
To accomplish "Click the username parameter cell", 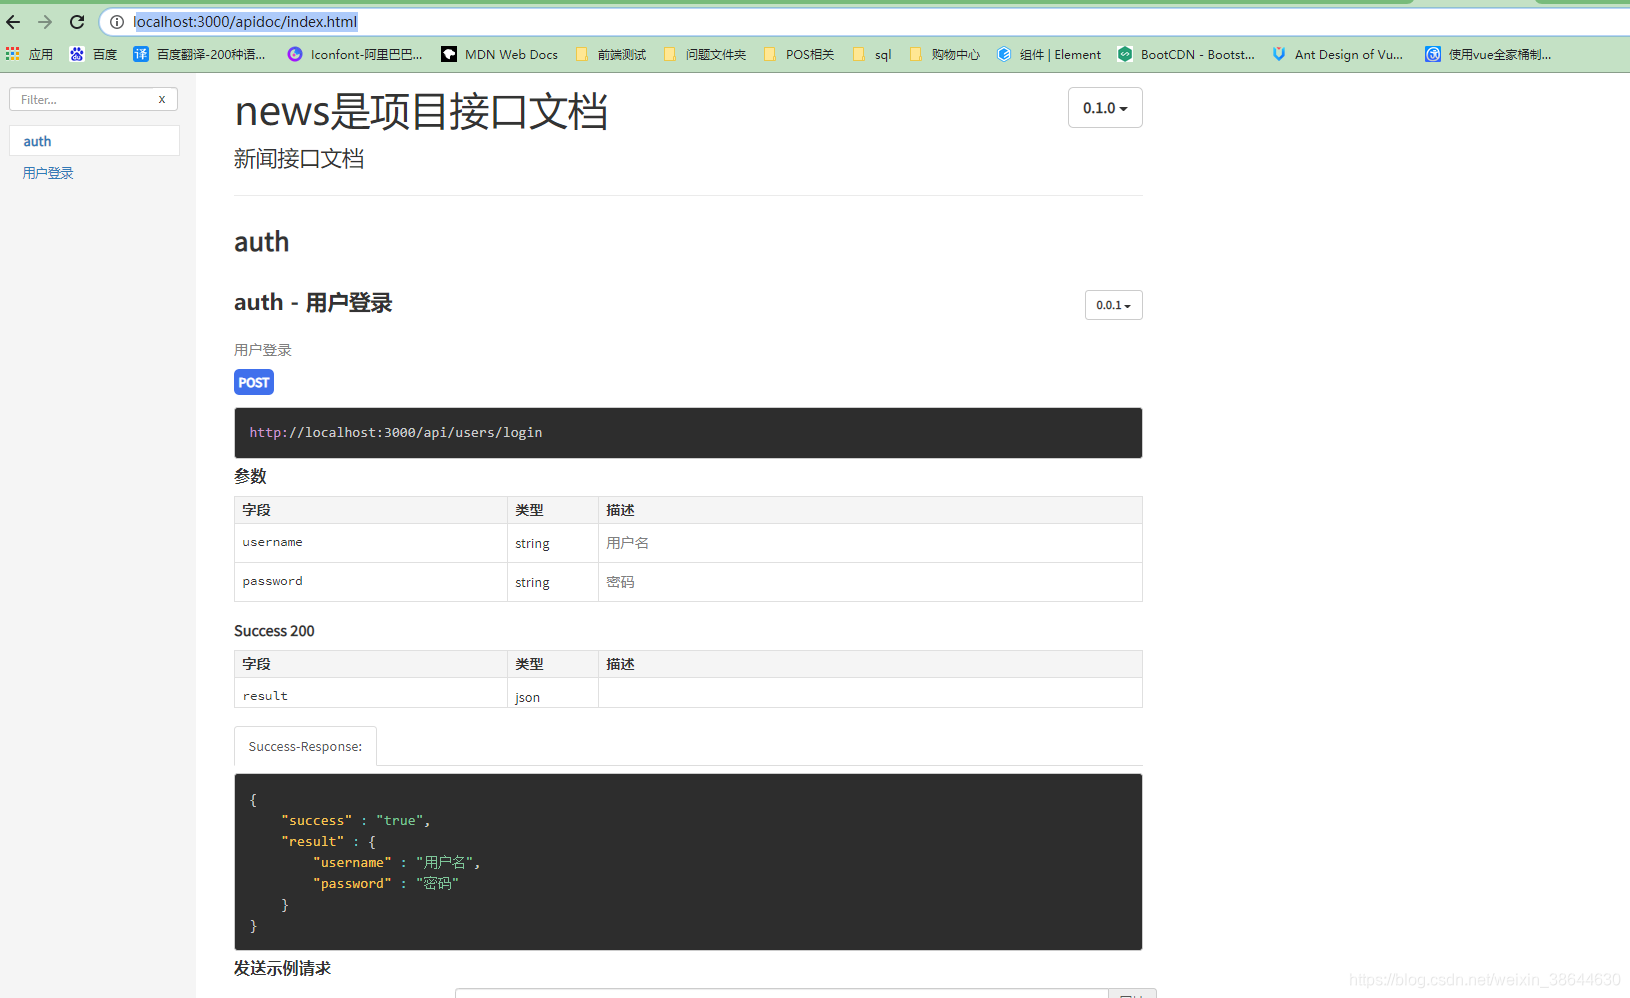I will [x=370, y=543].
